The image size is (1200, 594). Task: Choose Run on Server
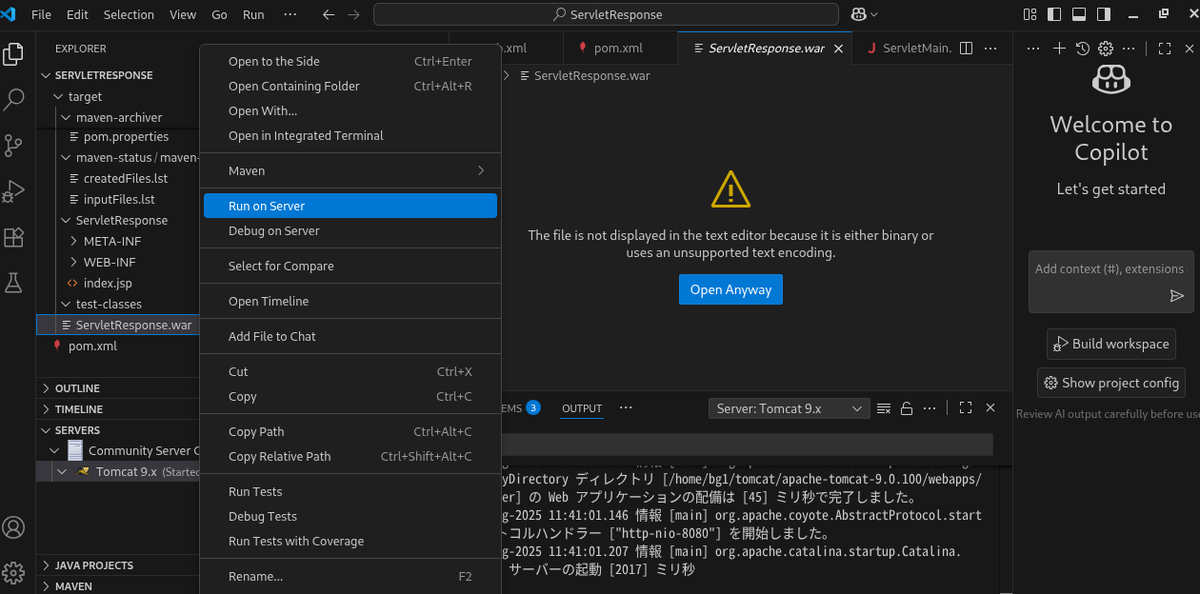pos(350,206)
